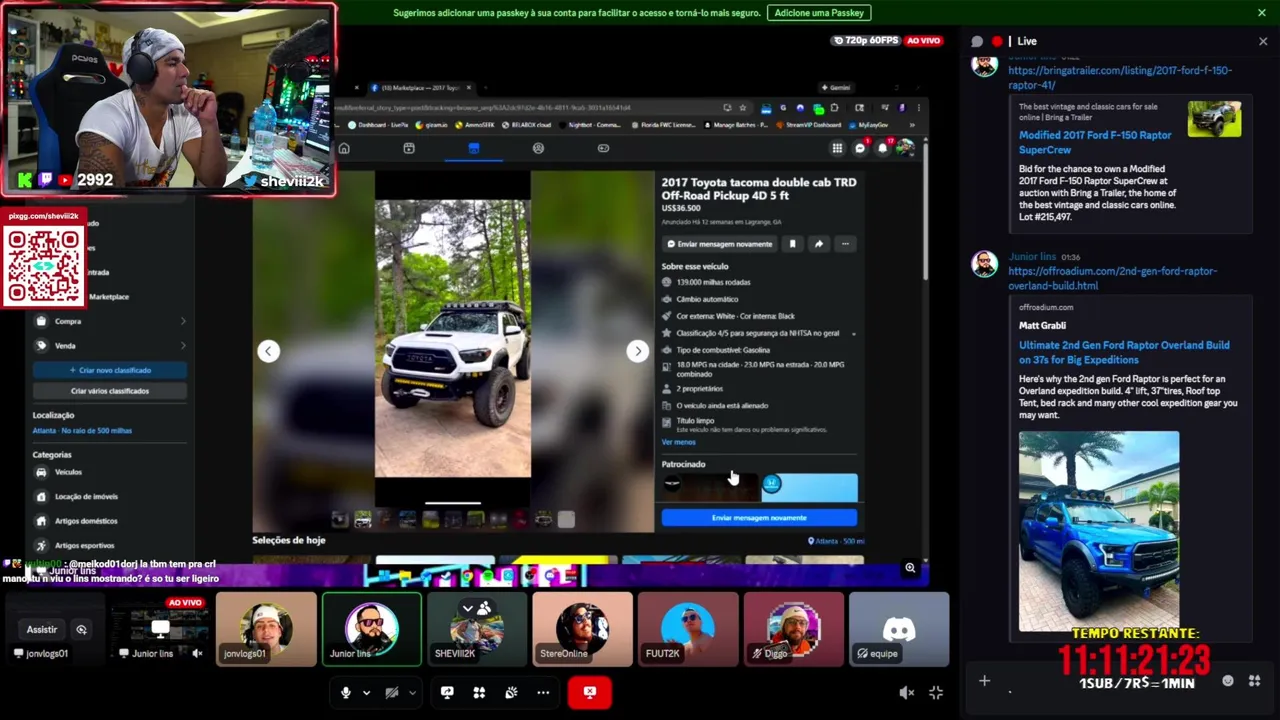Open Facebook notifications bell
The image size is (1280, 720).
point(881,148)
